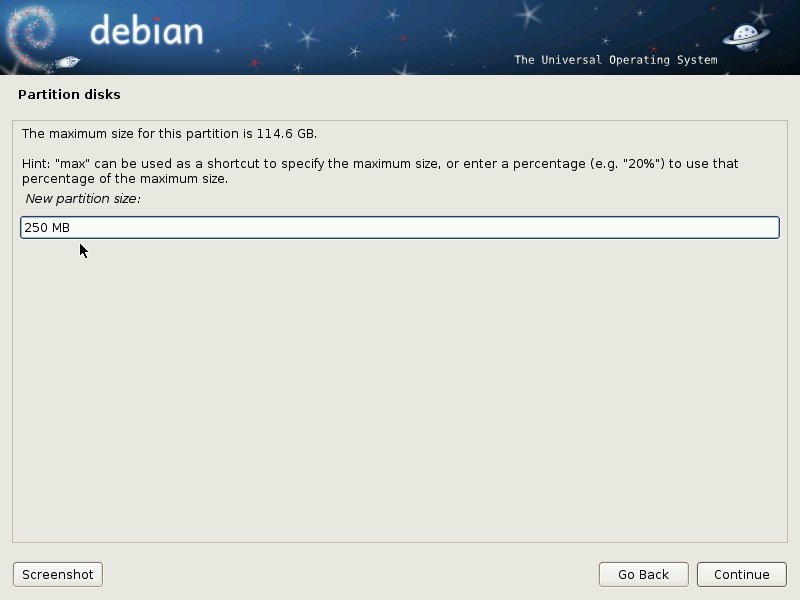Image resolution: width=800 pixels, height=600 pixels.
Task: Click the bottom bar near the buttons
Action: 400,574
